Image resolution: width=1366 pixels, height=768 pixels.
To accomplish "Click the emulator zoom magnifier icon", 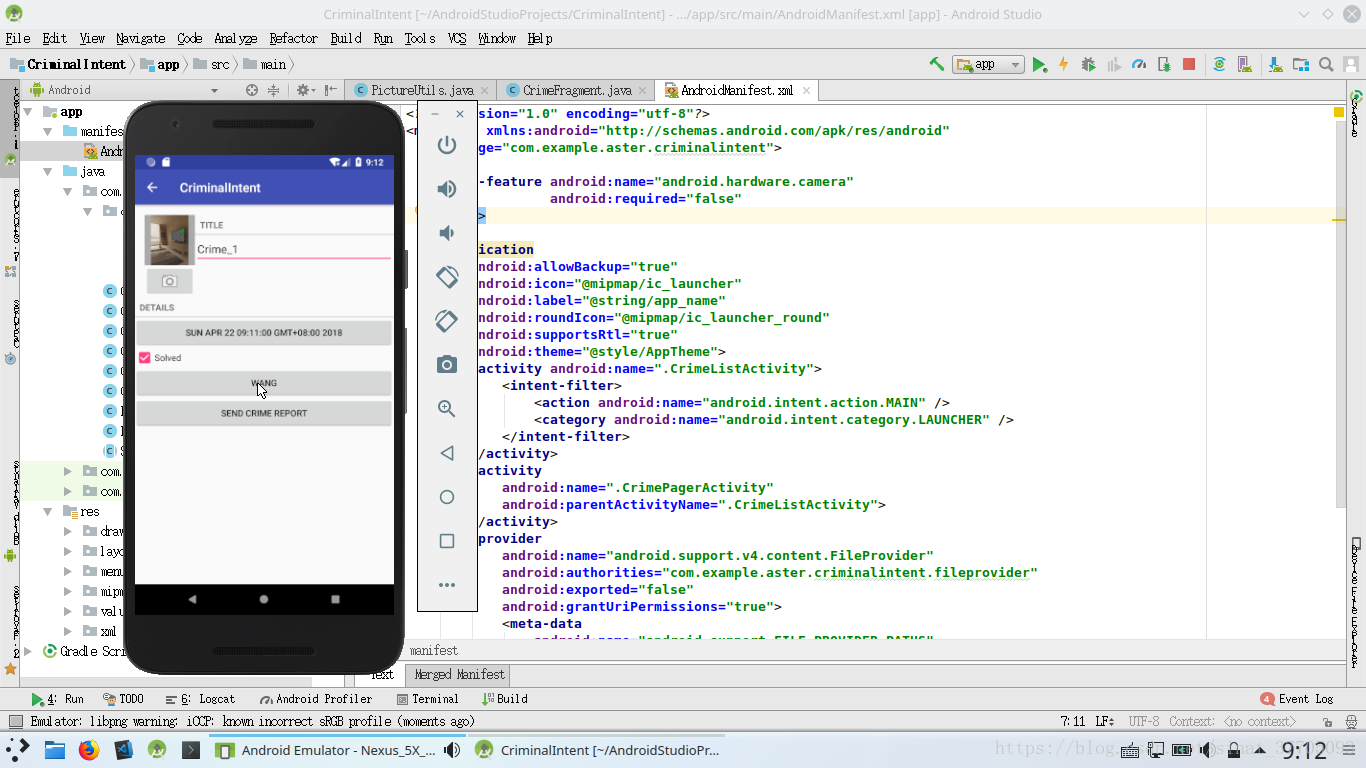I will tap(447, 409).
